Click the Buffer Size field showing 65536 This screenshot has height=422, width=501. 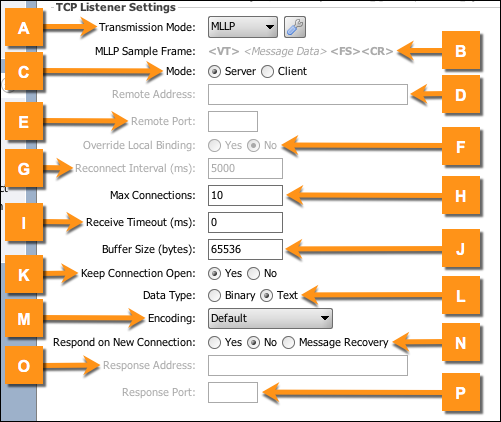pyautogui.click(x=245, y=249)
